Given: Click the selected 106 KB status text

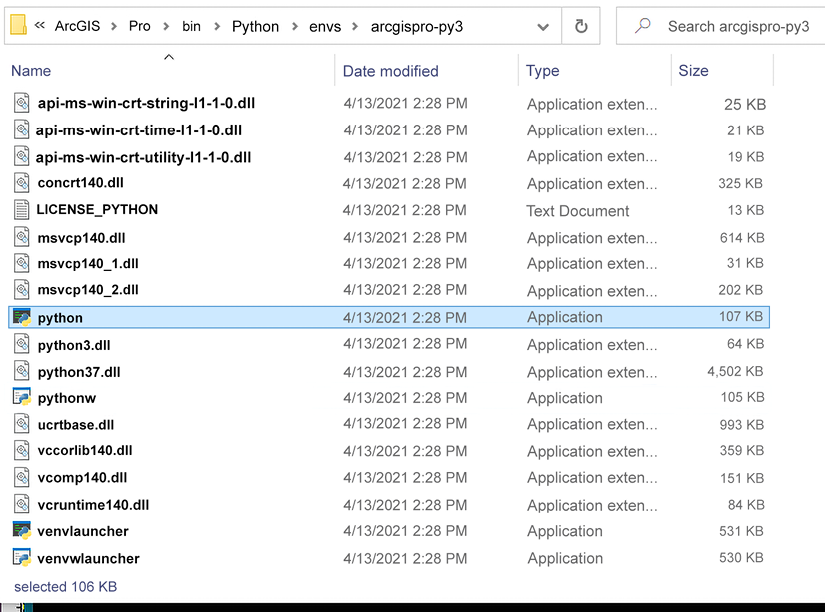Looking at the screenshot, I should pos(65,586).
